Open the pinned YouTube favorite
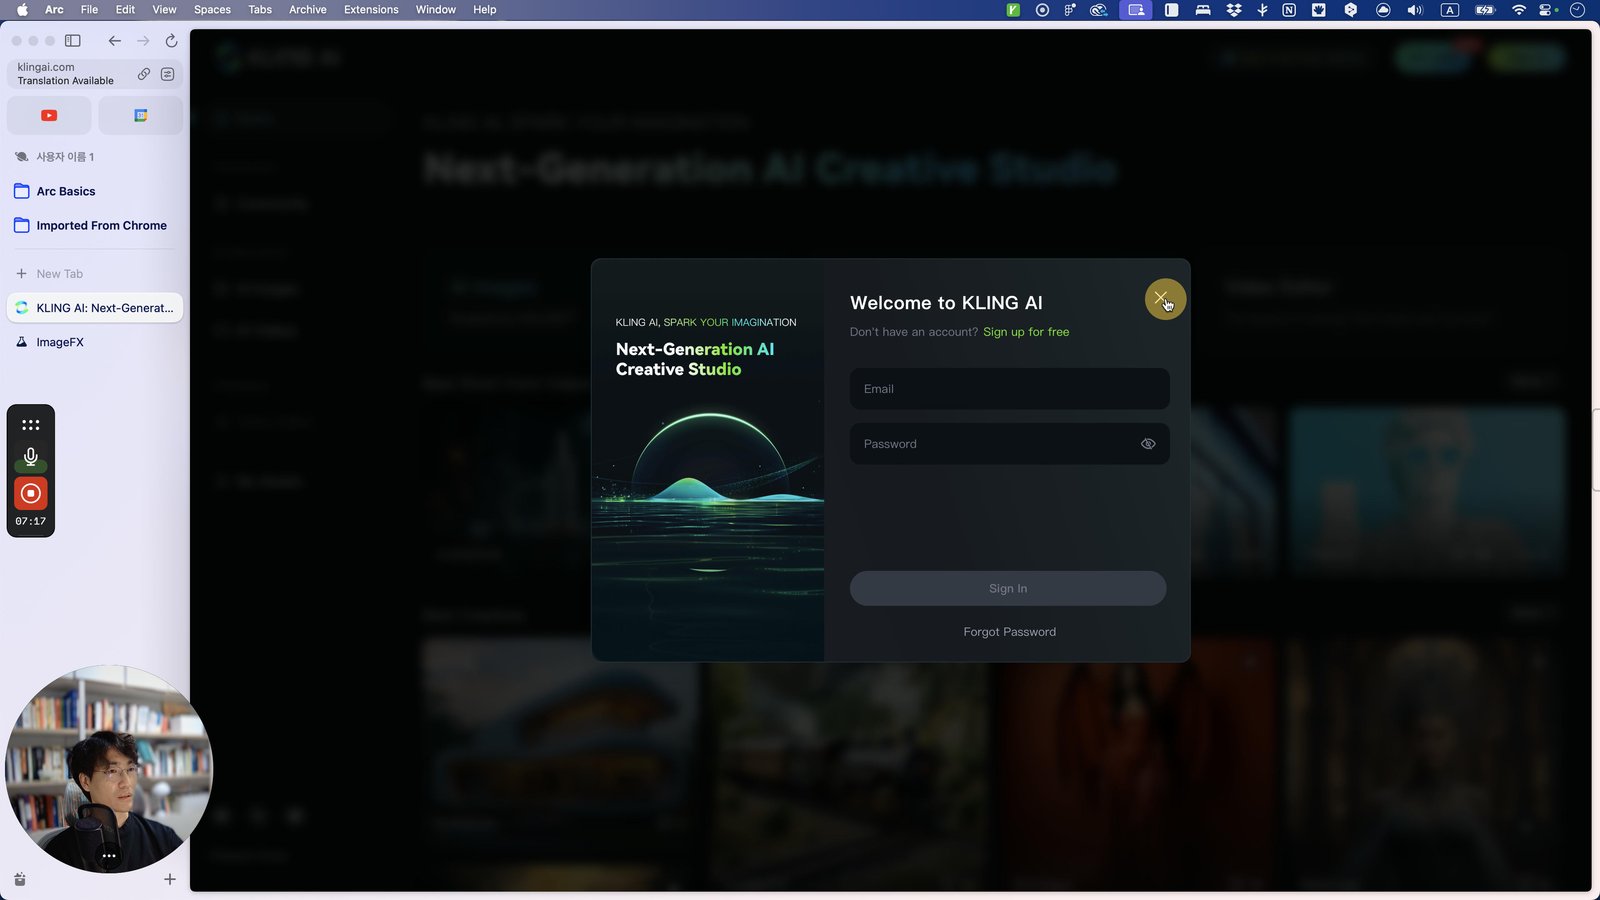1600x900 pixels. tap(49, 116)
